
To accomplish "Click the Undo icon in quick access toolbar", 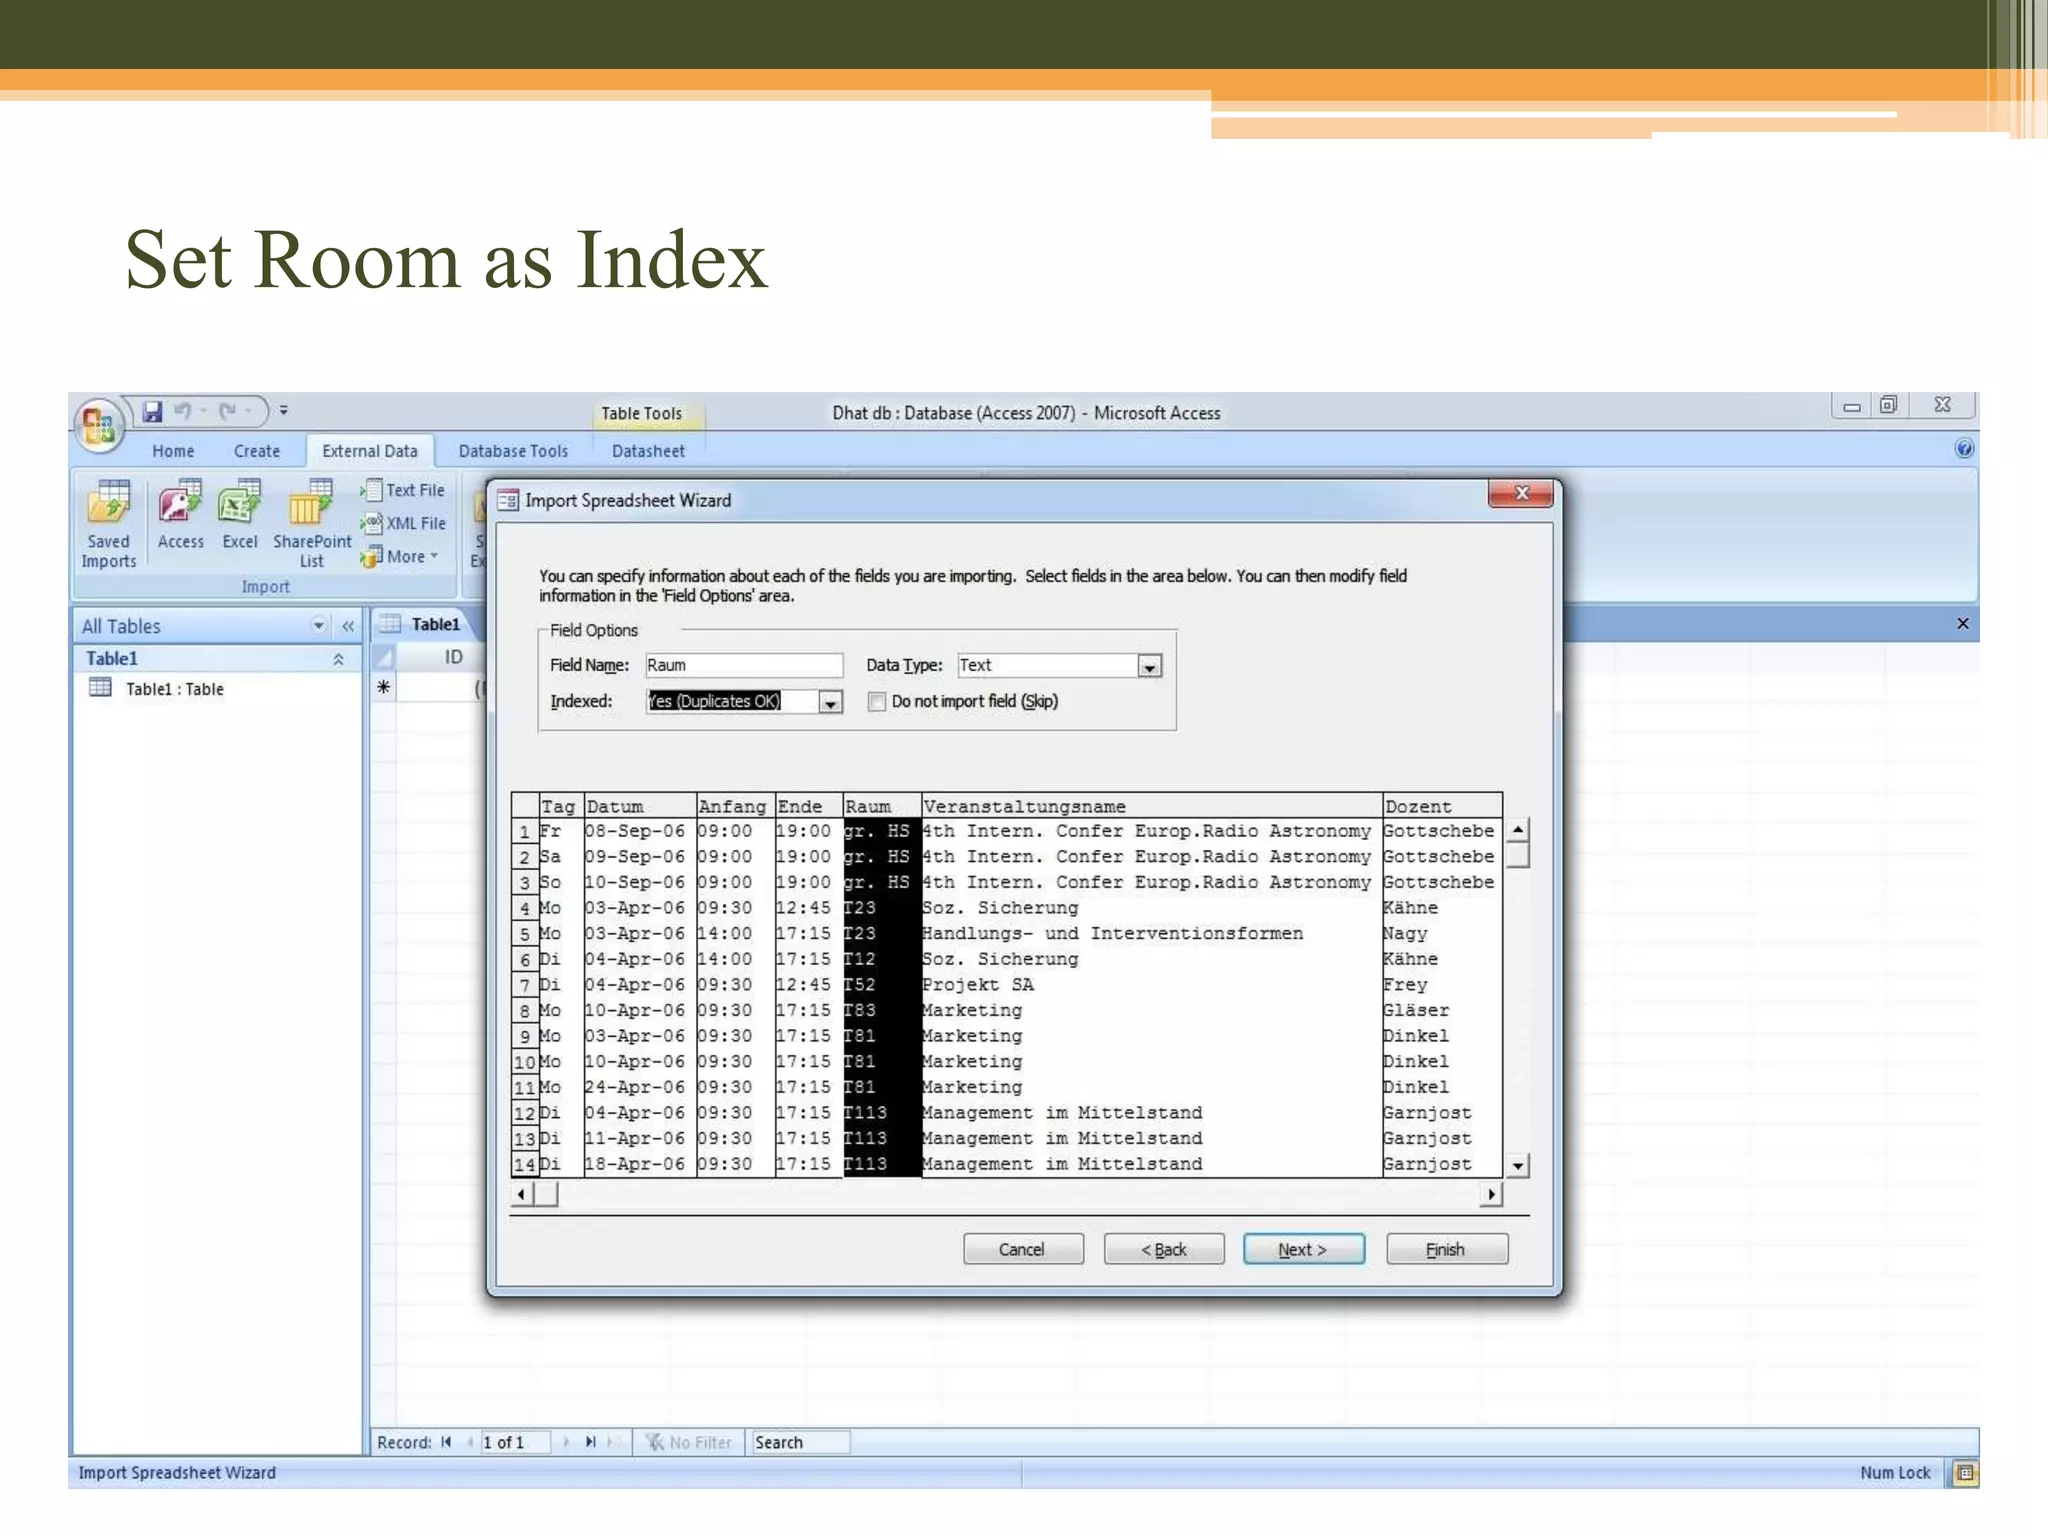I will coord(183,411).
